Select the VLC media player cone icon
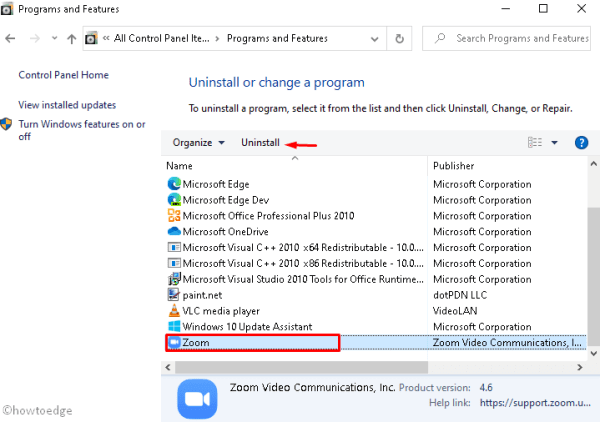Screen dimensions: 600x422 pos(174,310)
